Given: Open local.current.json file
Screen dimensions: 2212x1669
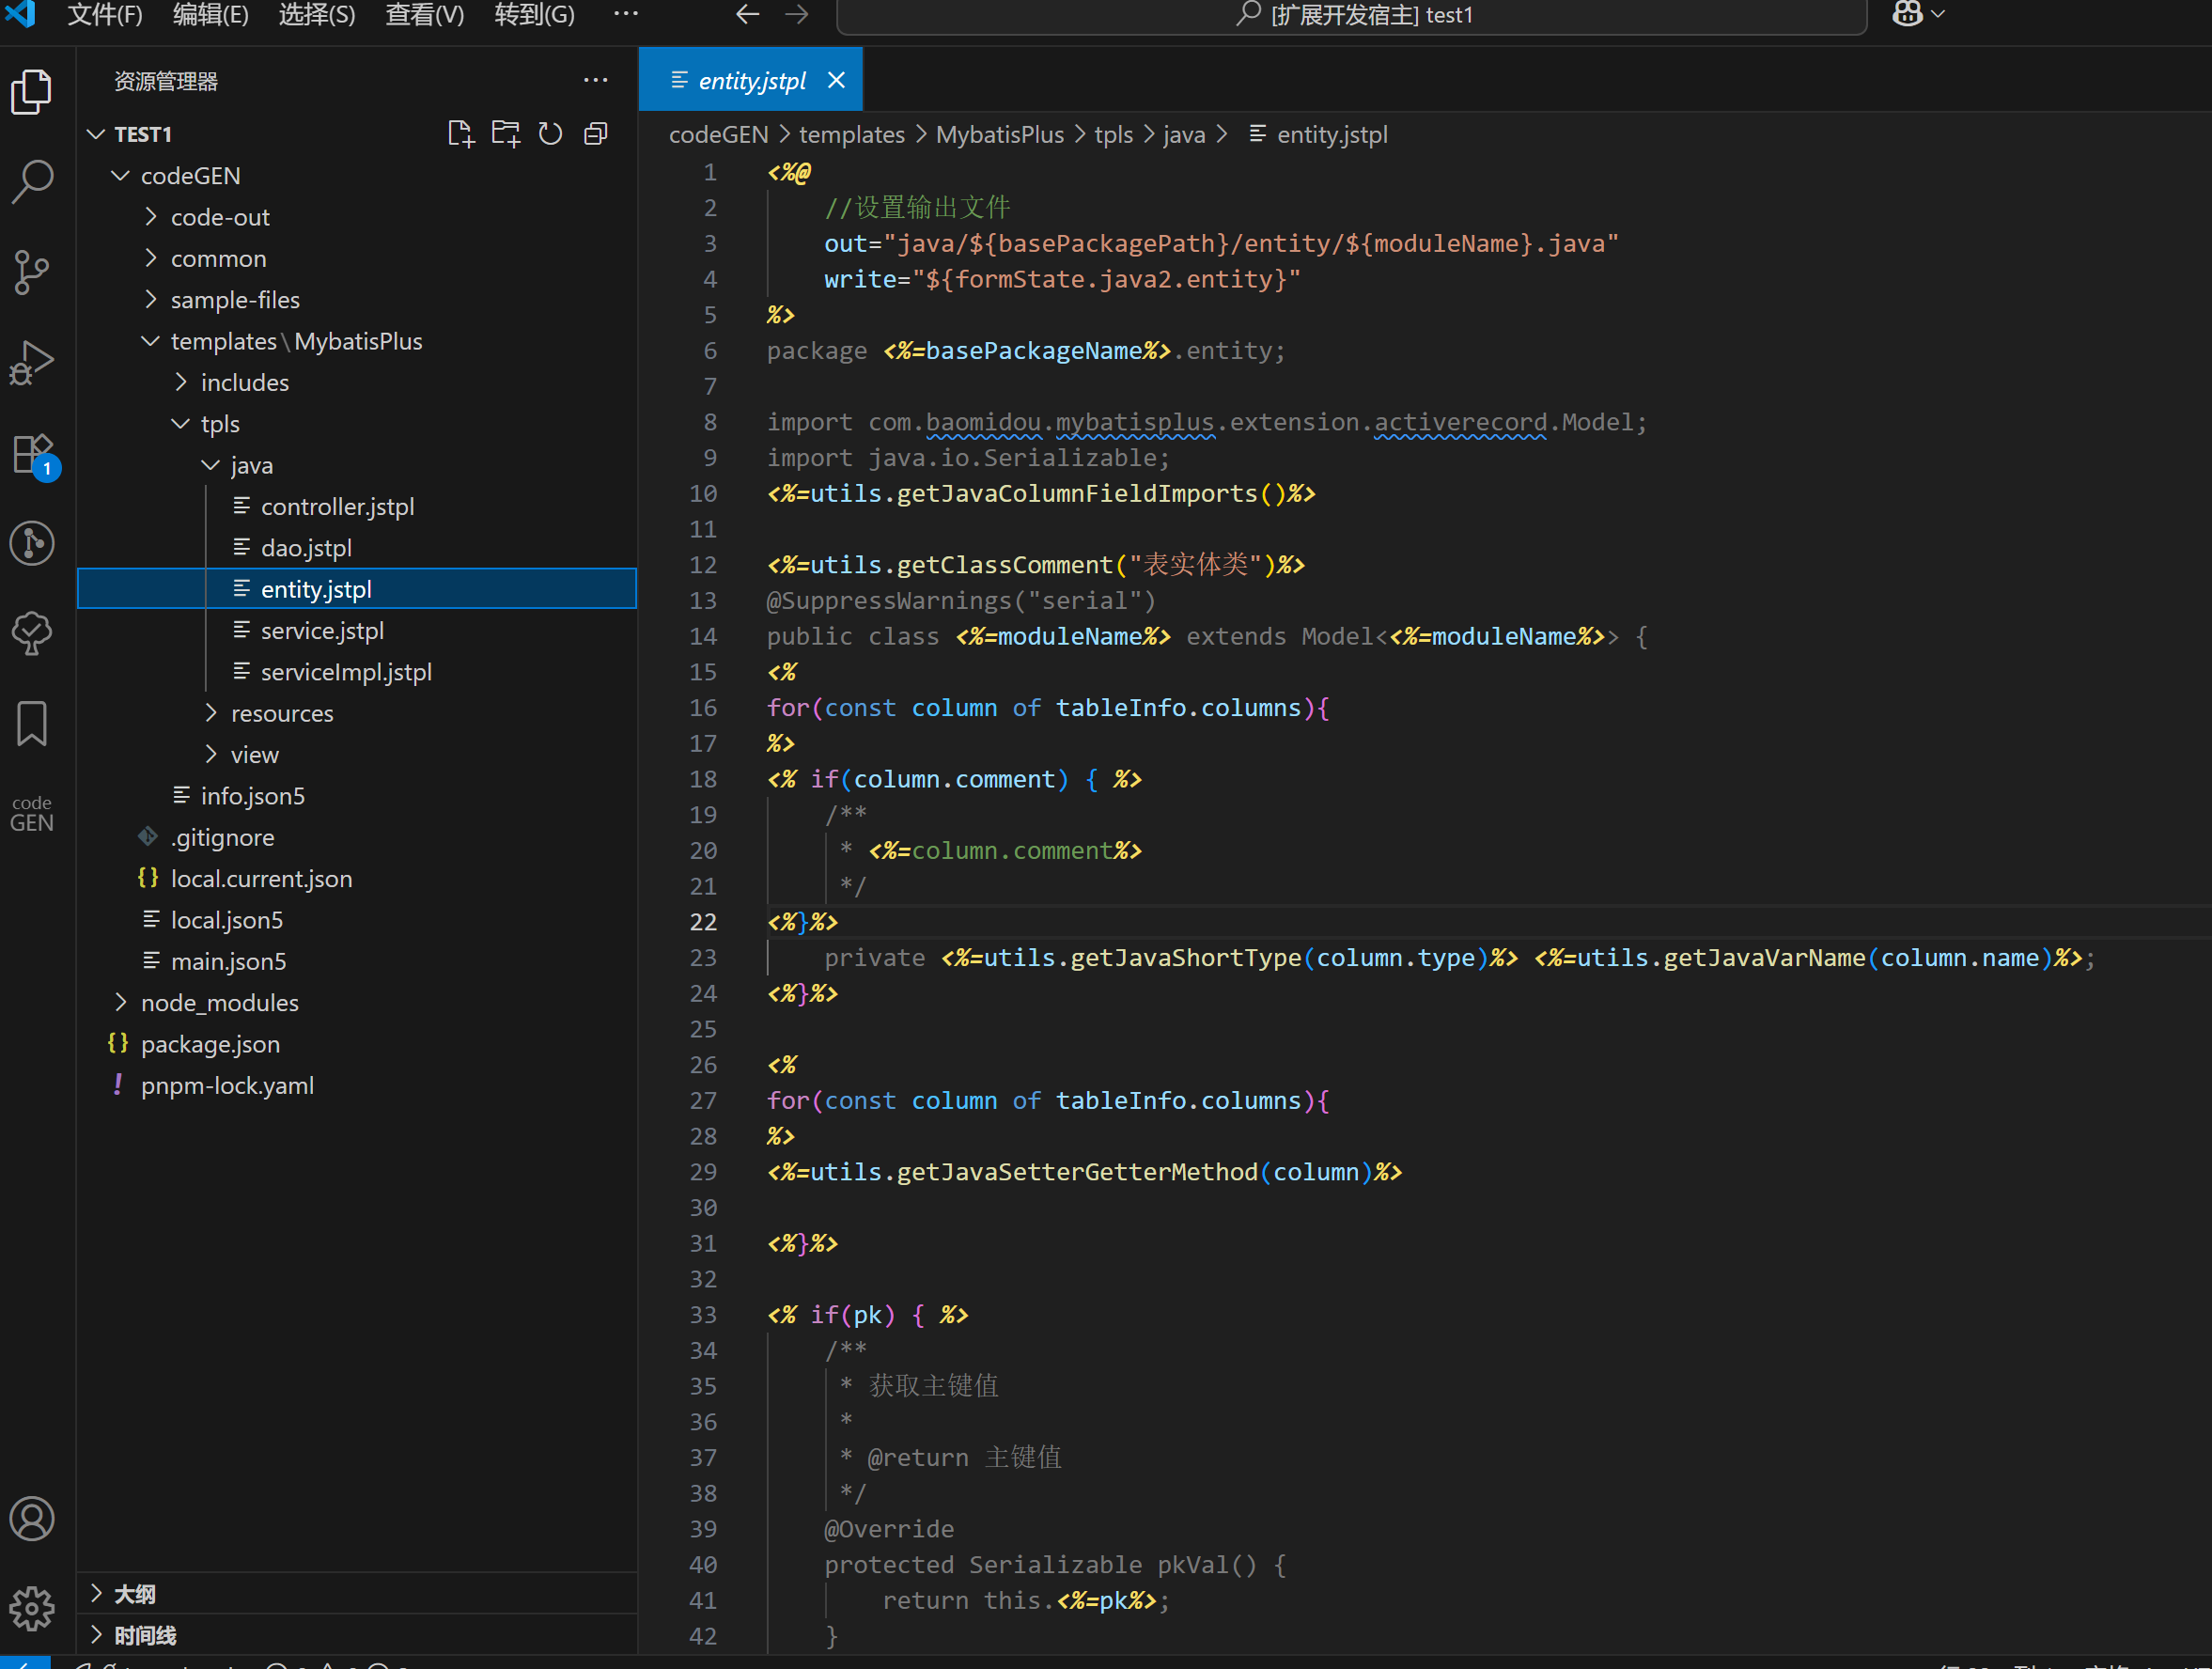Looking at the screenshot, I should [x=357, y=878].
